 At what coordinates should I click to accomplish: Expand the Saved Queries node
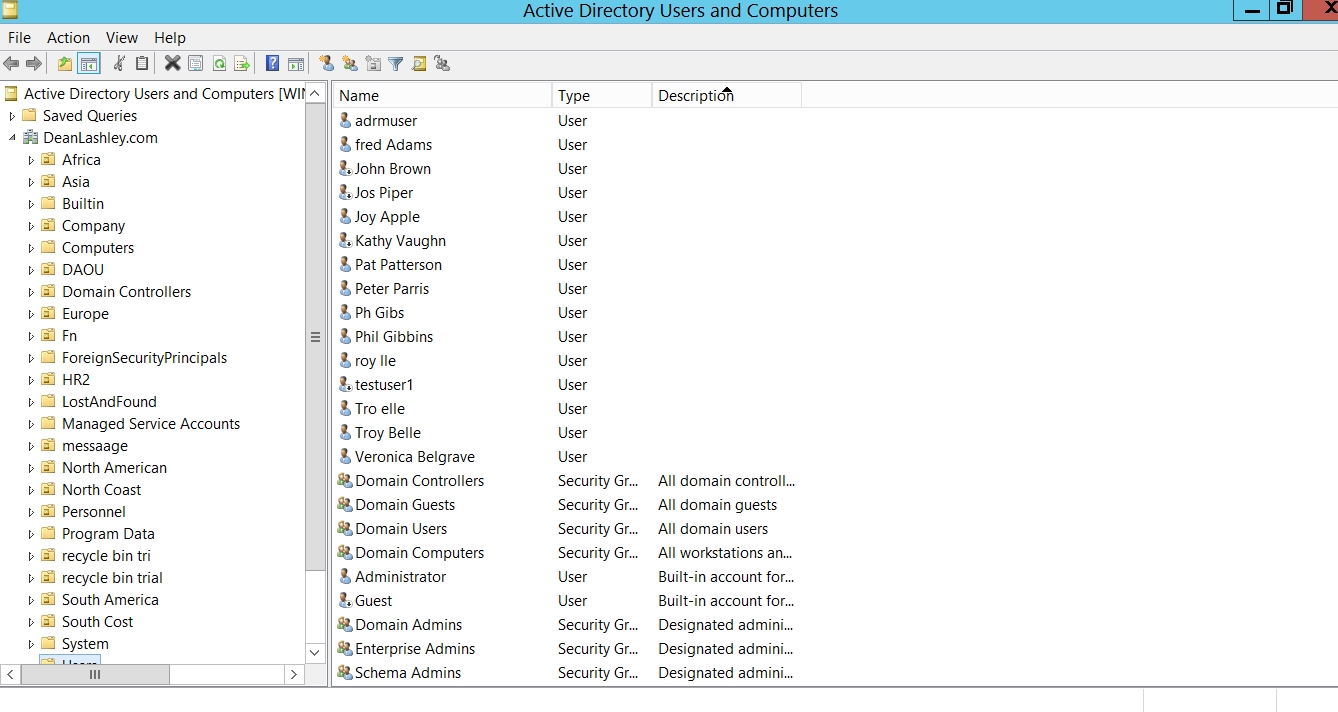pos(12,116)
